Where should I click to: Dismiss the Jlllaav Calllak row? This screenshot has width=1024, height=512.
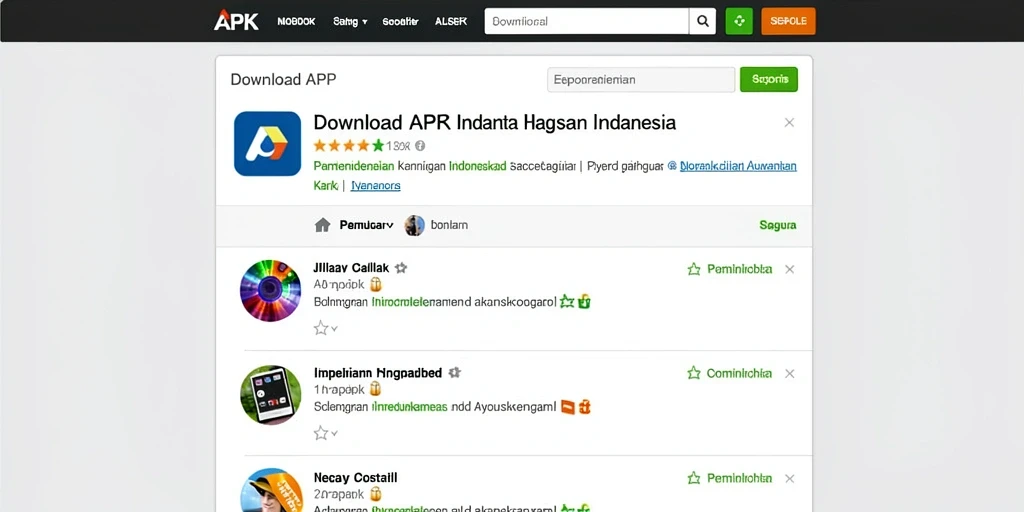(x=790, y=269)
